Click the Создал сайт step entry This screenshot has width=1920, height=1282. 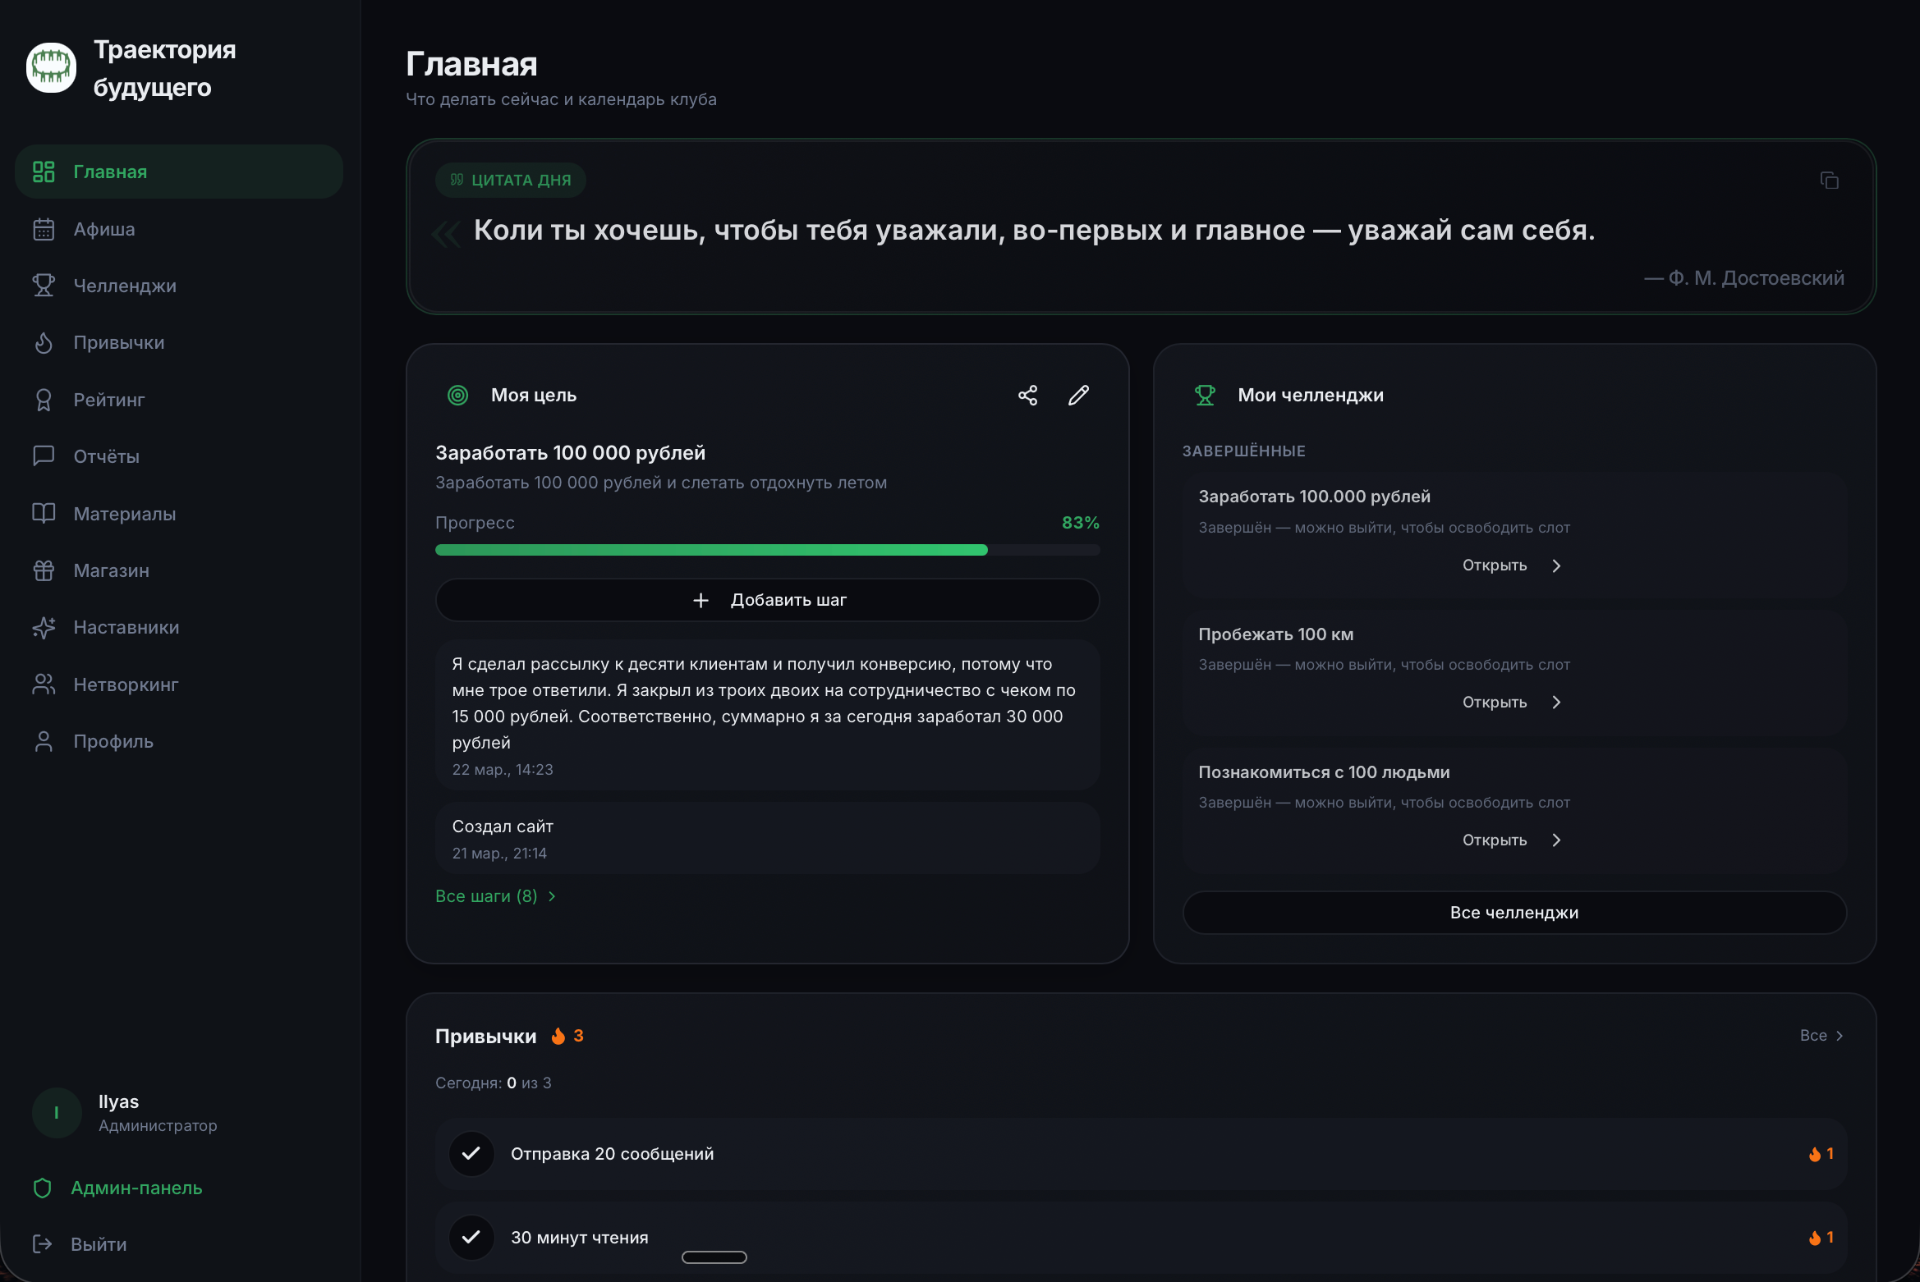pyautogui.click(x=767, y=838)
